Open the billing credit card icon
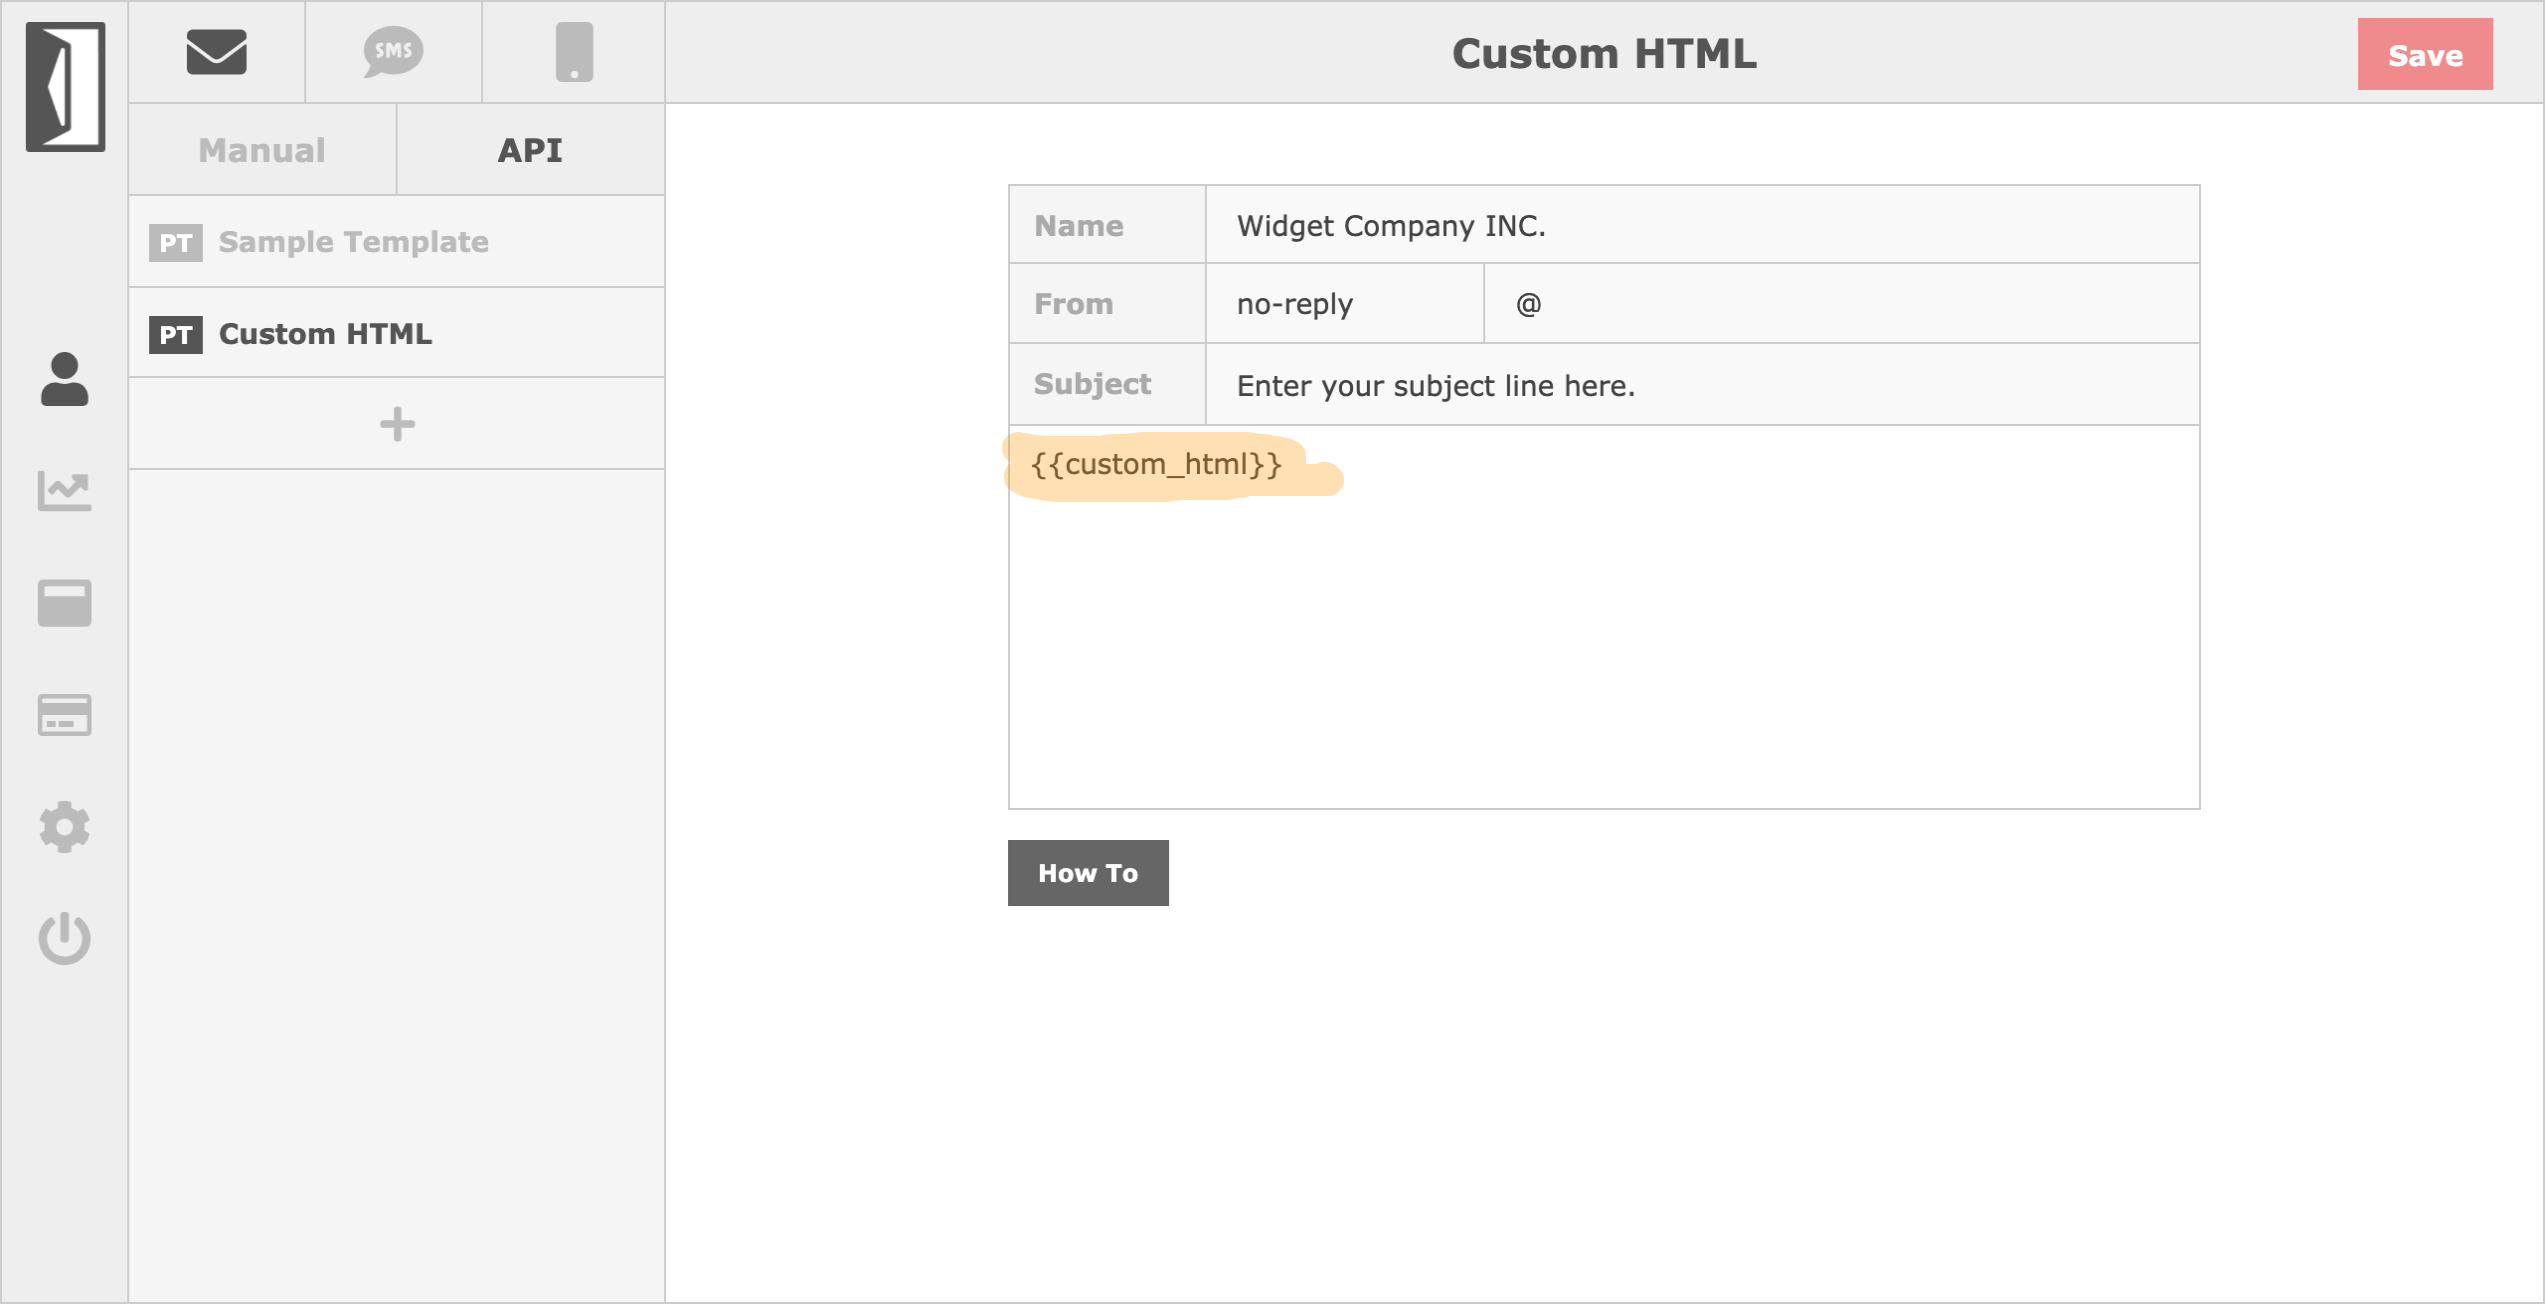This screenshot has height=1304, width=2545. coord(65,715)
